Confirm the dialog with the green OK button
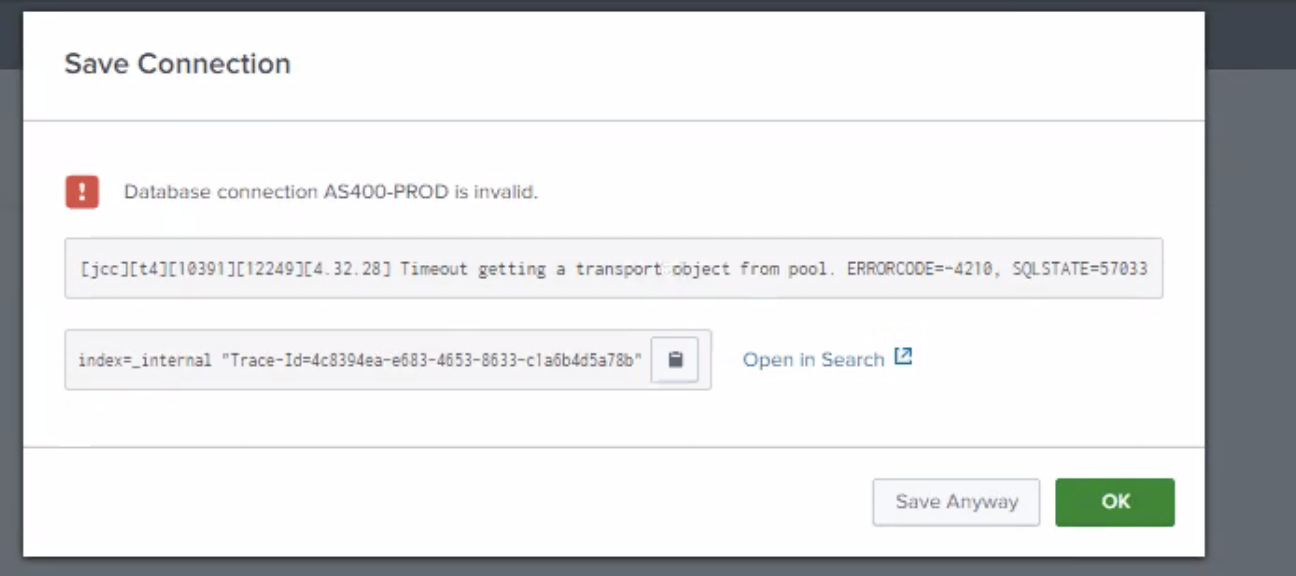 click(1115, 502)
